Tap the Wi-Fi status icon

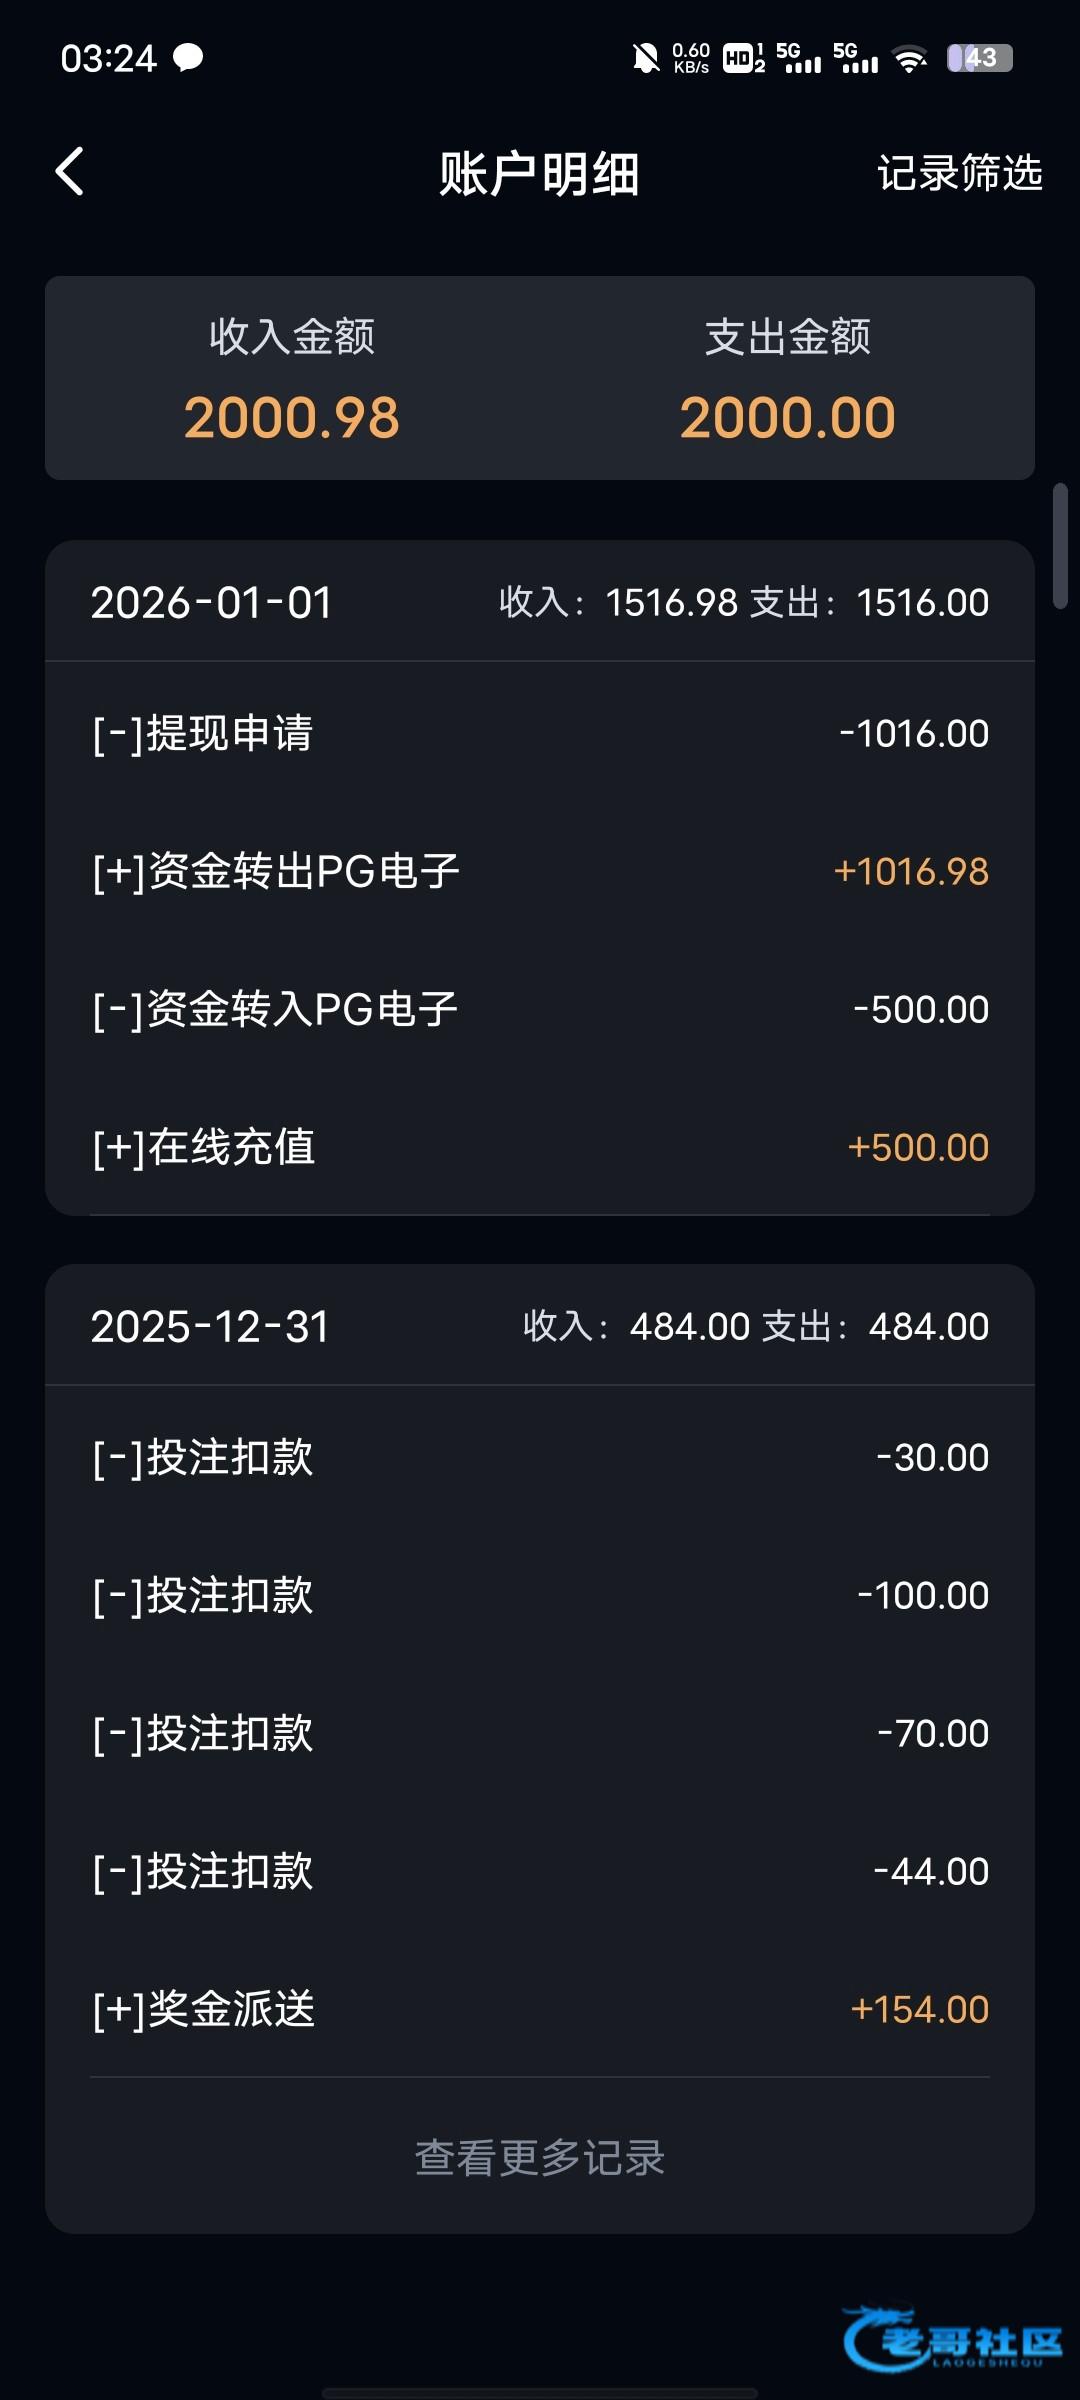pyautogui.click(x=909, y=59)
